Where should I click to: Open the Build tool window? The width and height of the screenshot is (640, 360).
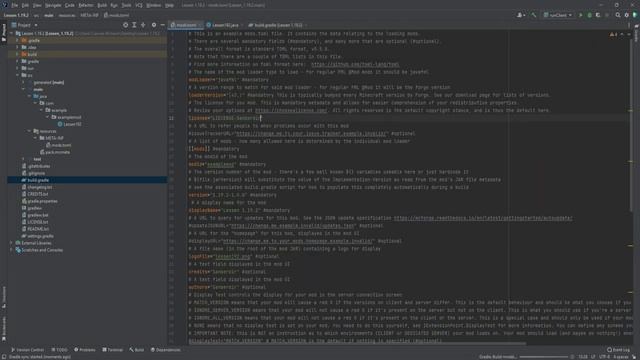tap(137, 350)
